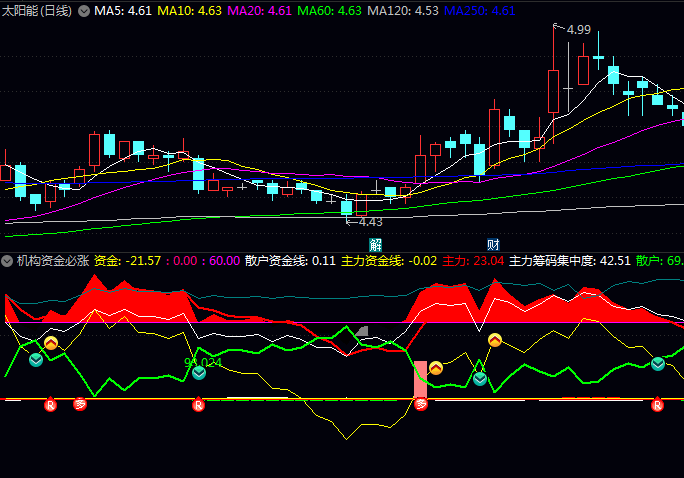Image resolution: width=684 pixels, height=478 pixels.
Task: Open the dropdown beside 太阳能(日线) title
Action: click(x=84, y=11)
